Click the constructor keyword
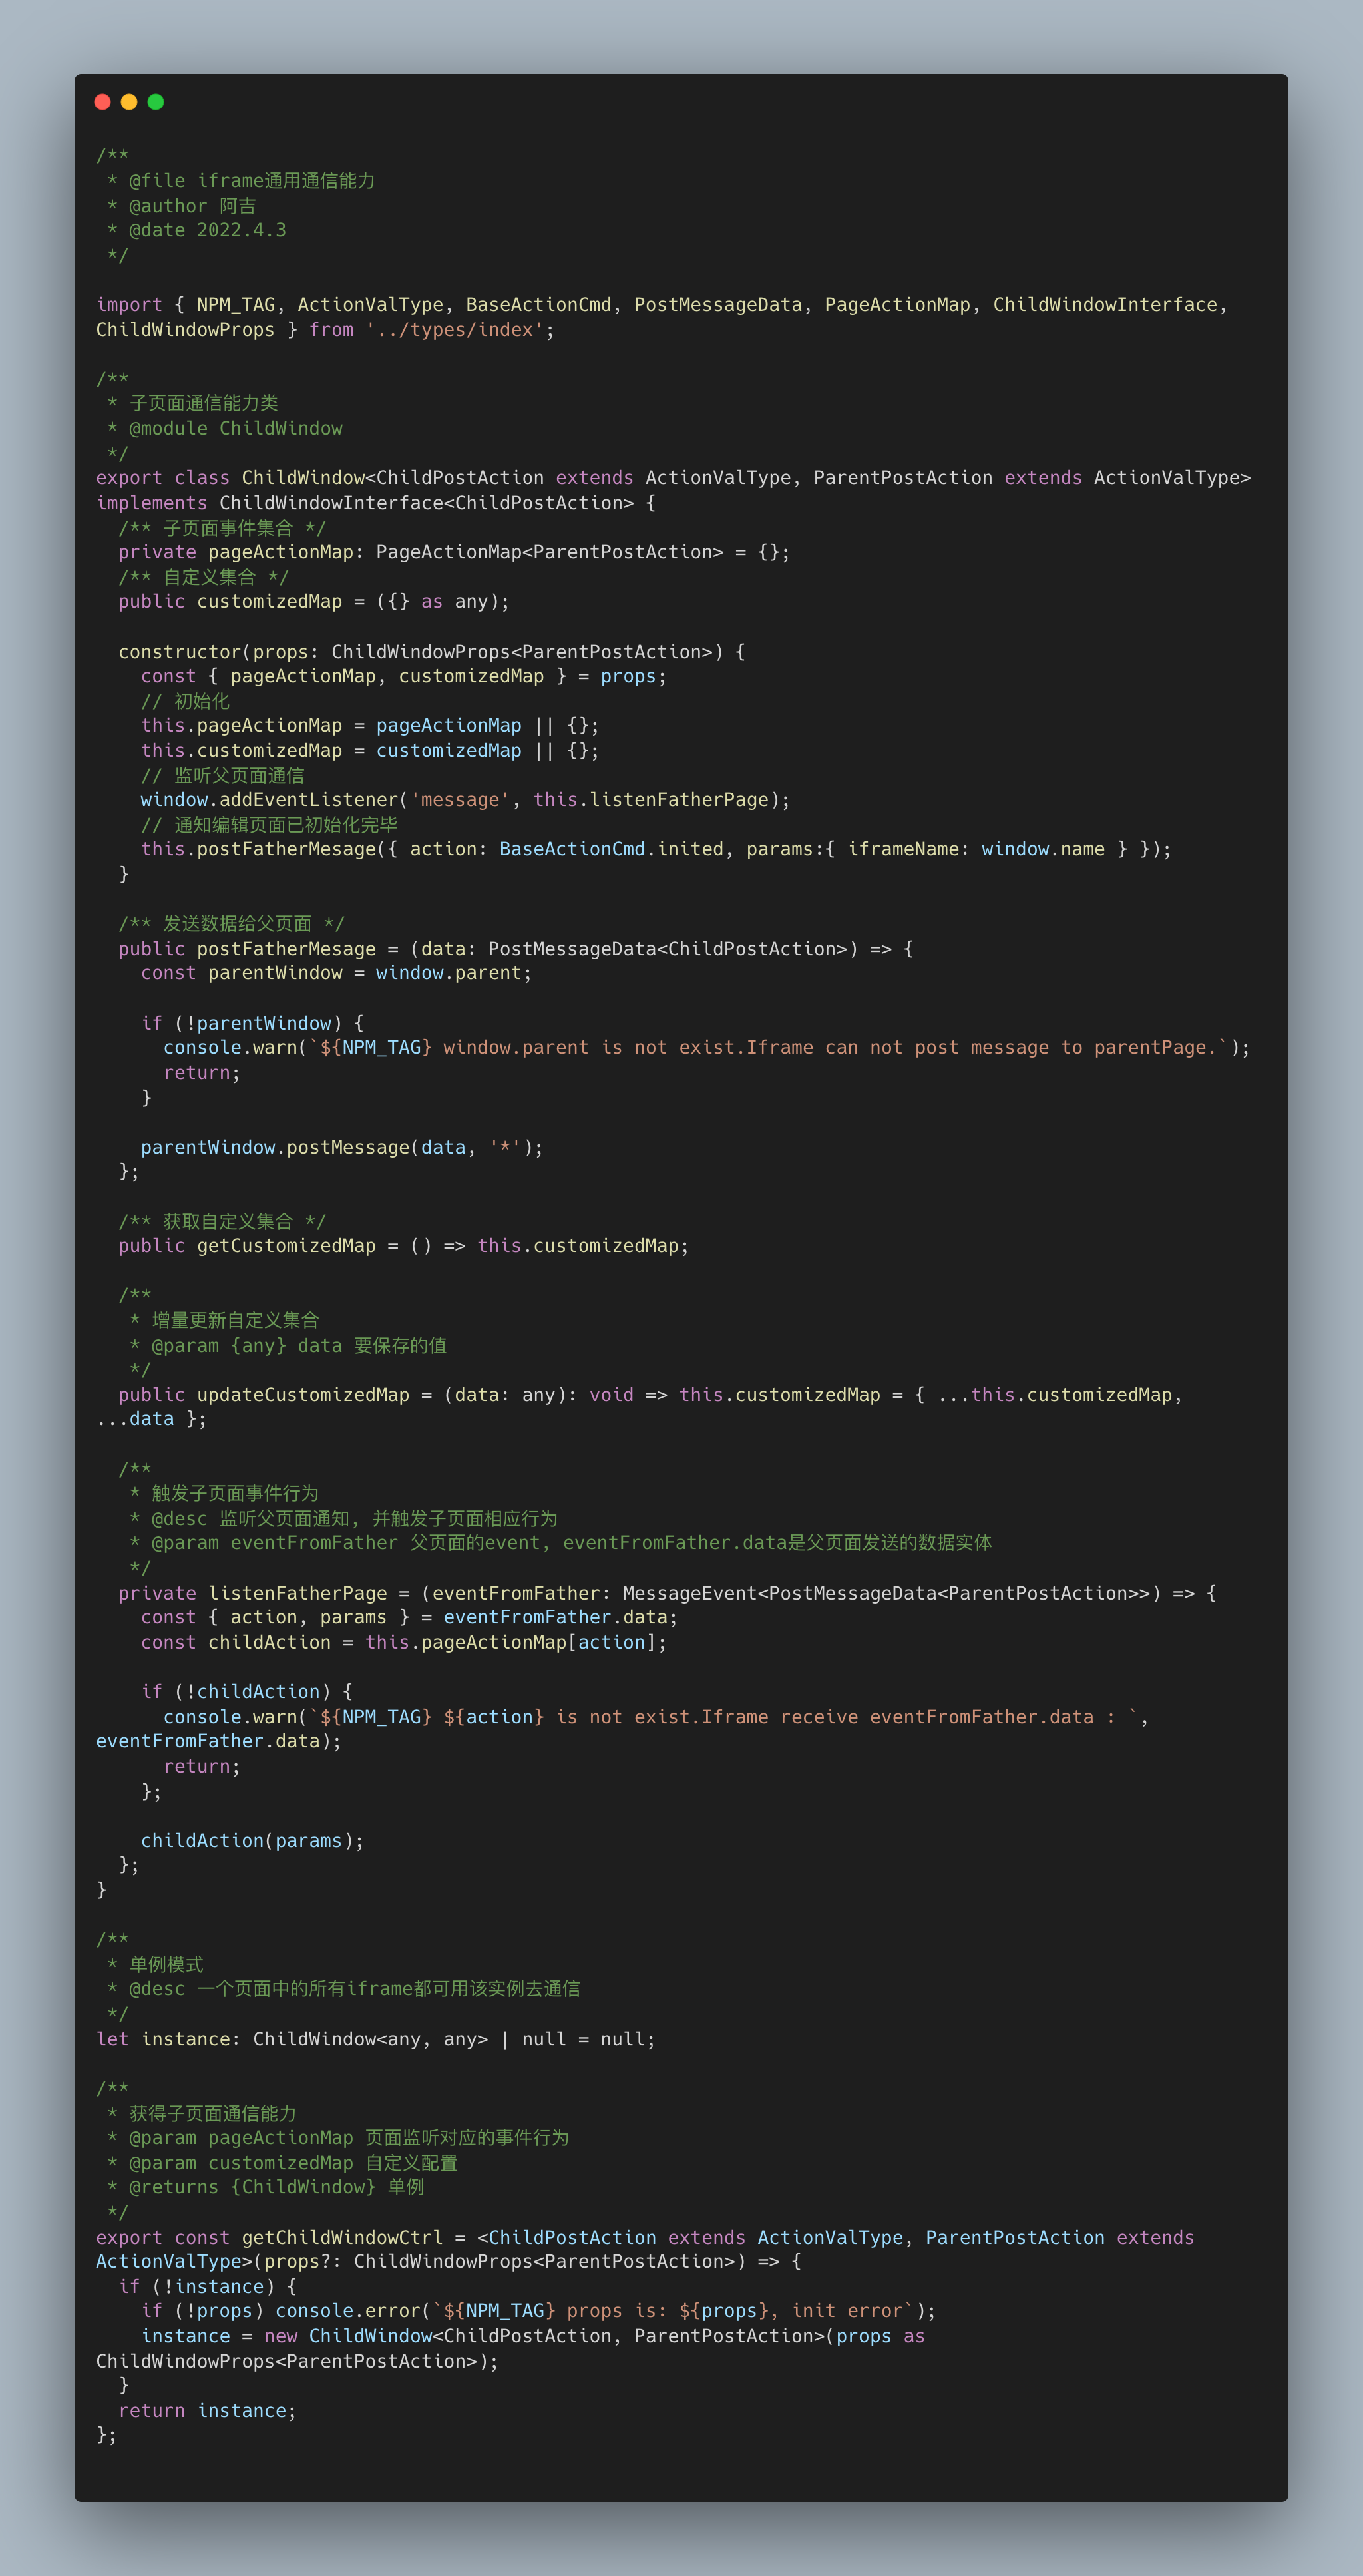 tap(180, 652)
